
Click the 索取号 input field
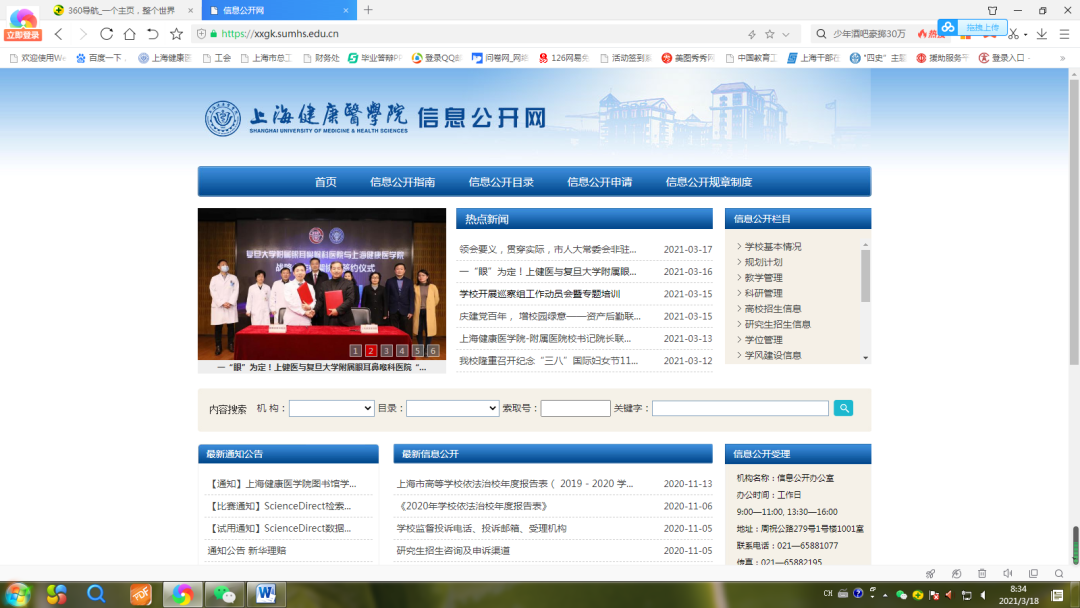tap(575, 408)
